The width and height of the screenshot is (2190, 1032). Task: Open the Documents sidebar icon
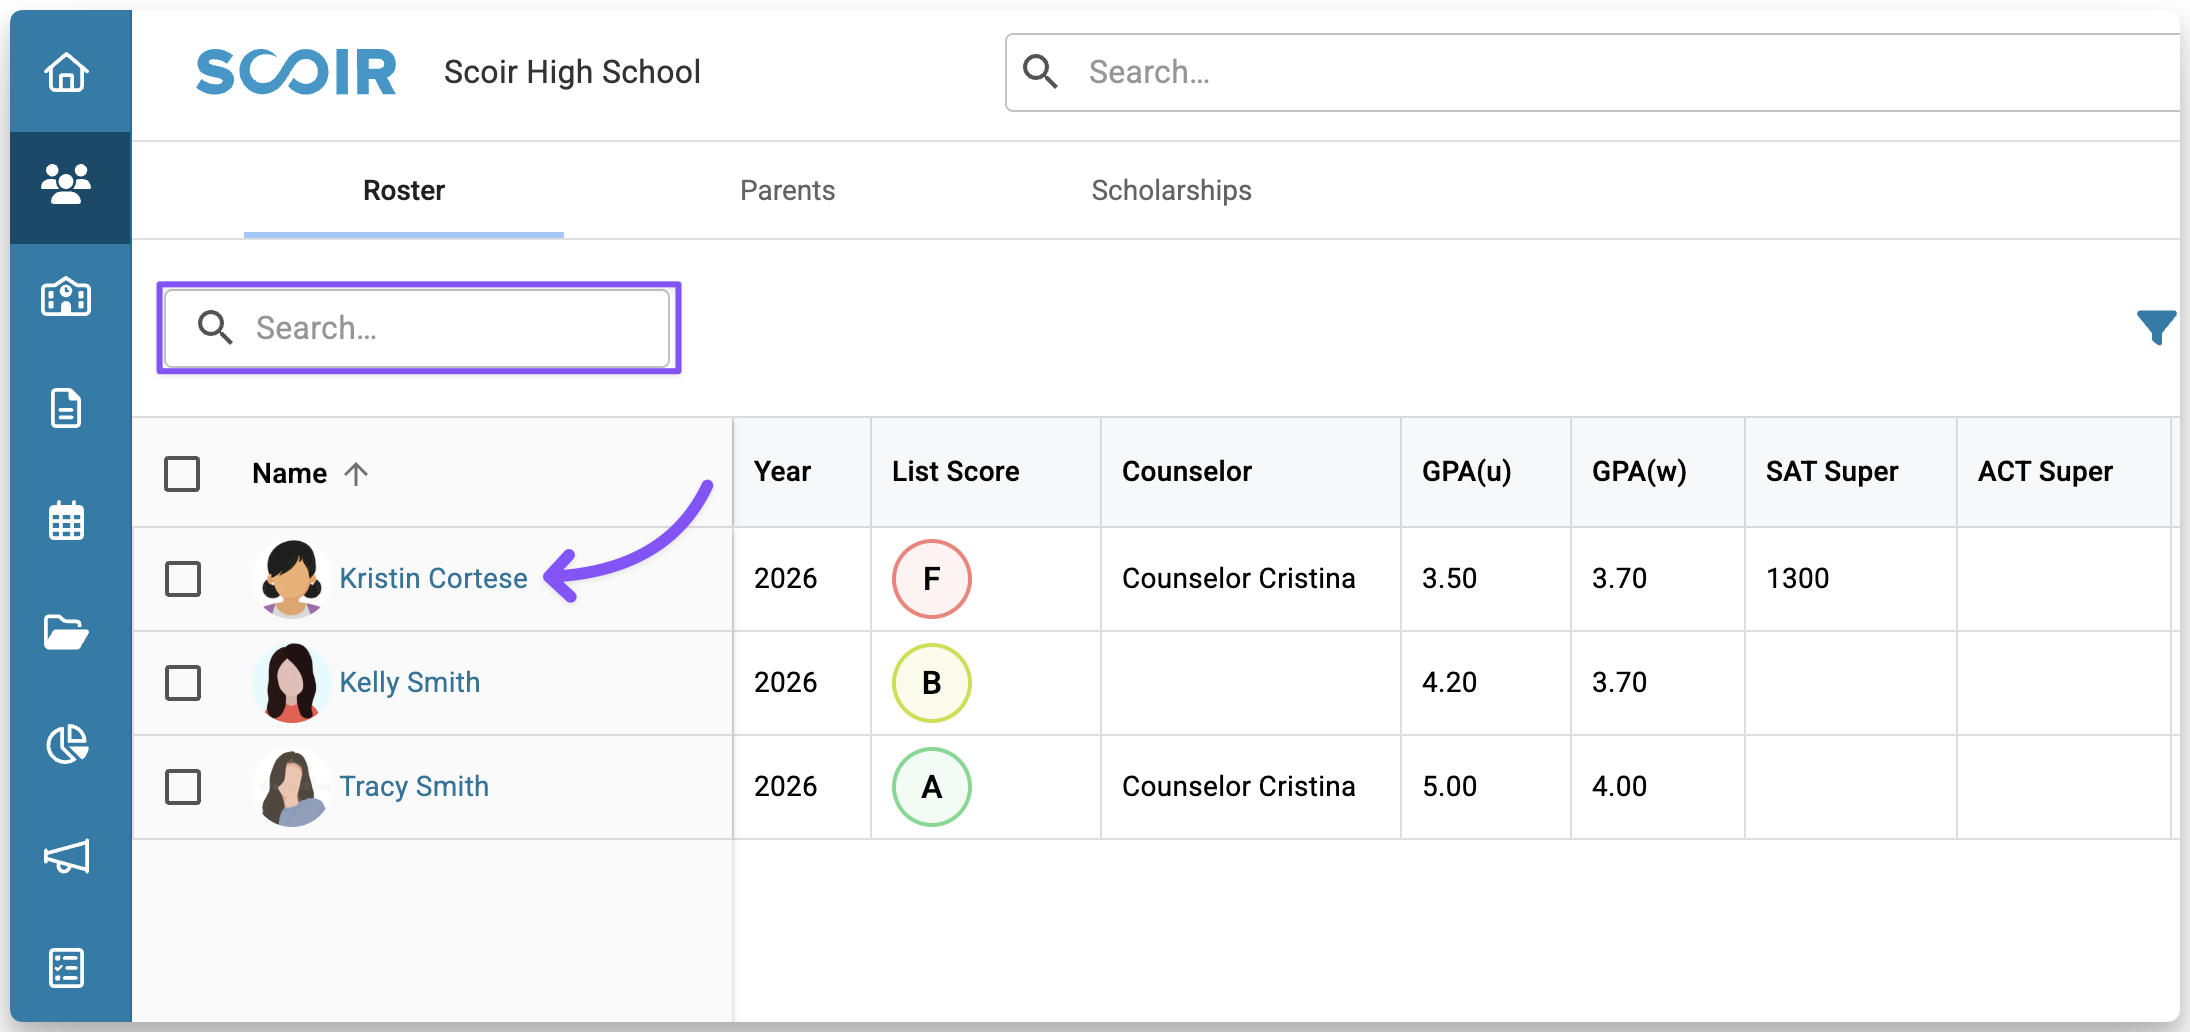pos(66,408)
